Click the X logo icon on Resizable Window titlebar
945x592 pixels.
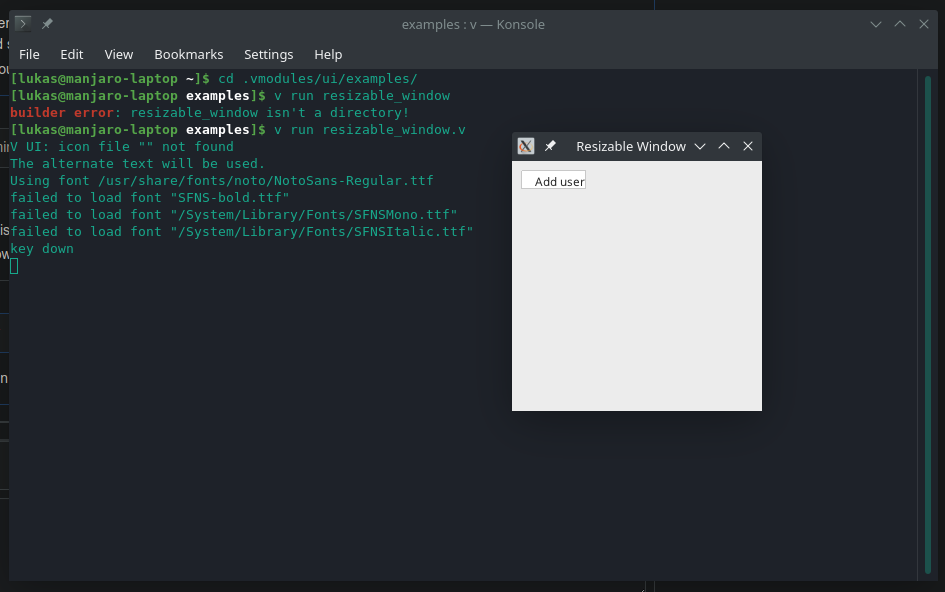(525, 145)
